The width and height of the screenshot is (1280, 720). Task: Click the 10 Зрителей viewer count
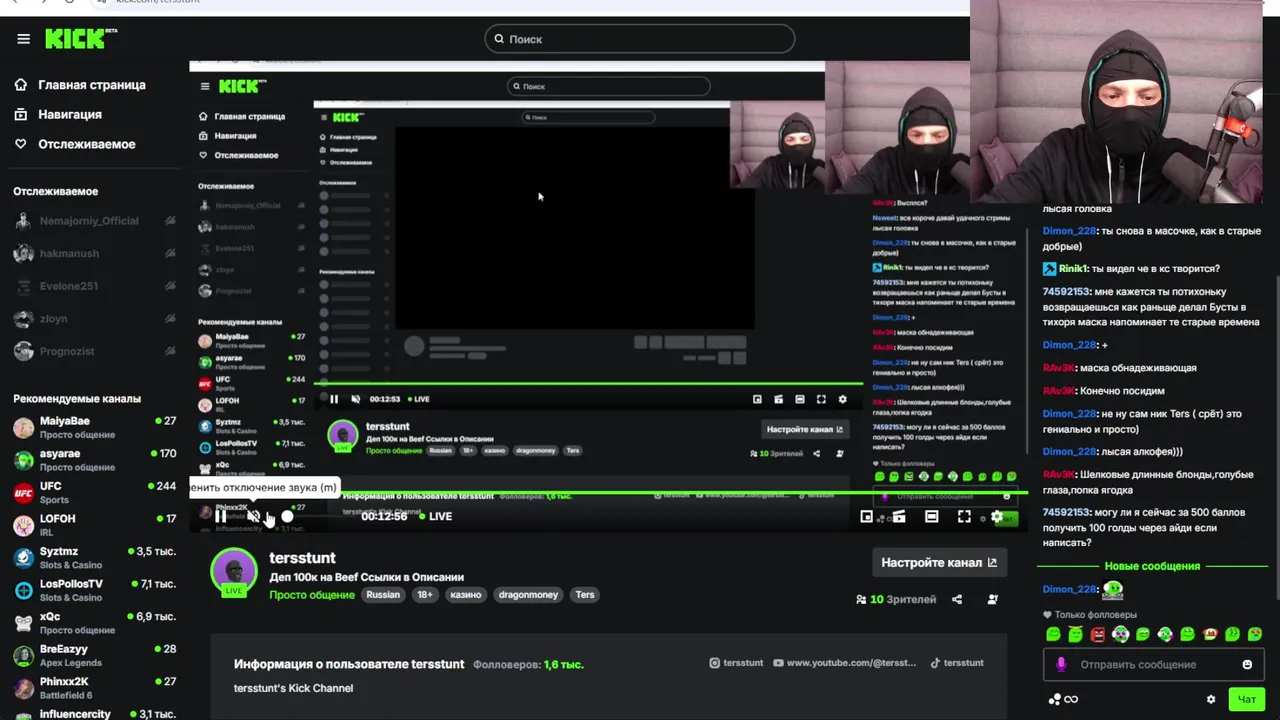coord(896,599)
